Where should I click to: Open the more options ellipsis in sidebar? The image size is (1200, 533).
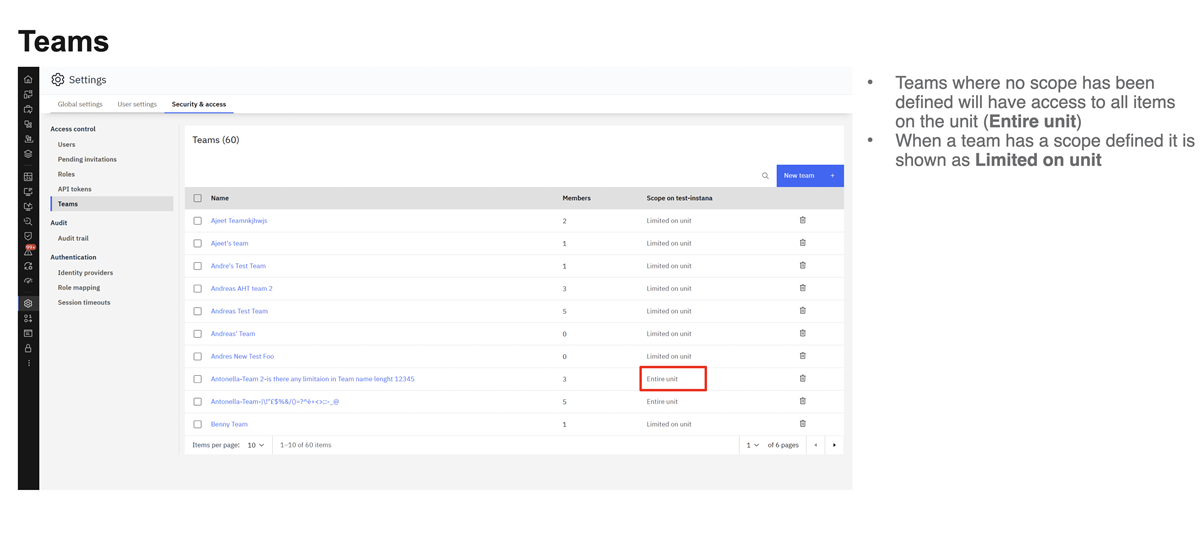click(28, 363)
